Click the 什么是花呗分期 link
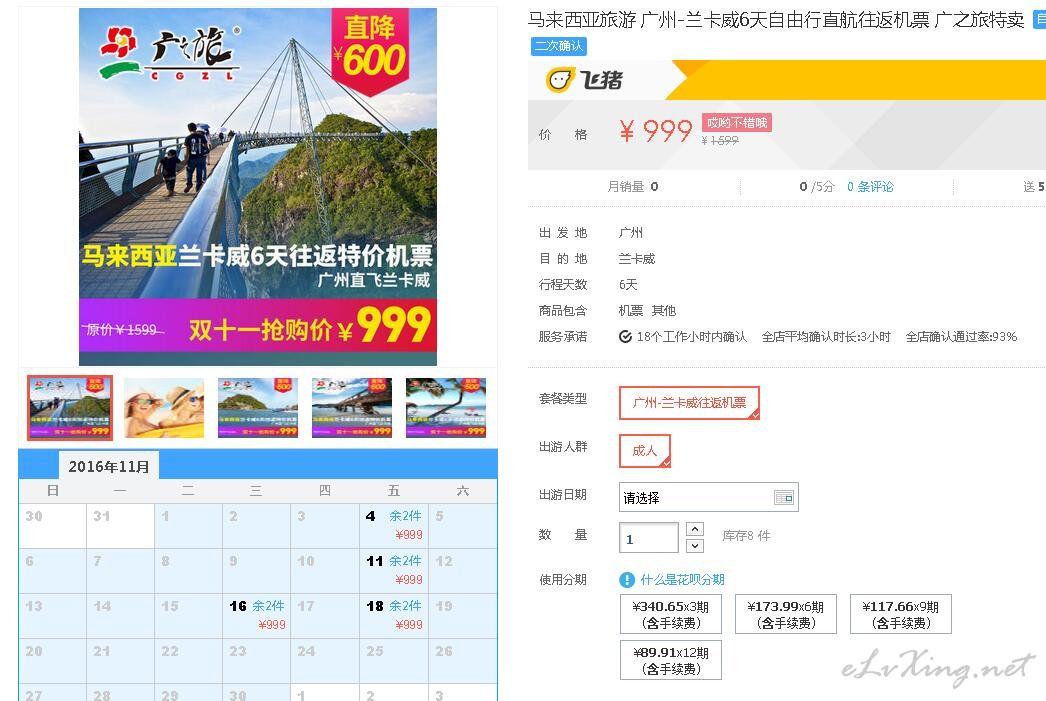This screenshot has height=701, width=1046. click(682, 580)
